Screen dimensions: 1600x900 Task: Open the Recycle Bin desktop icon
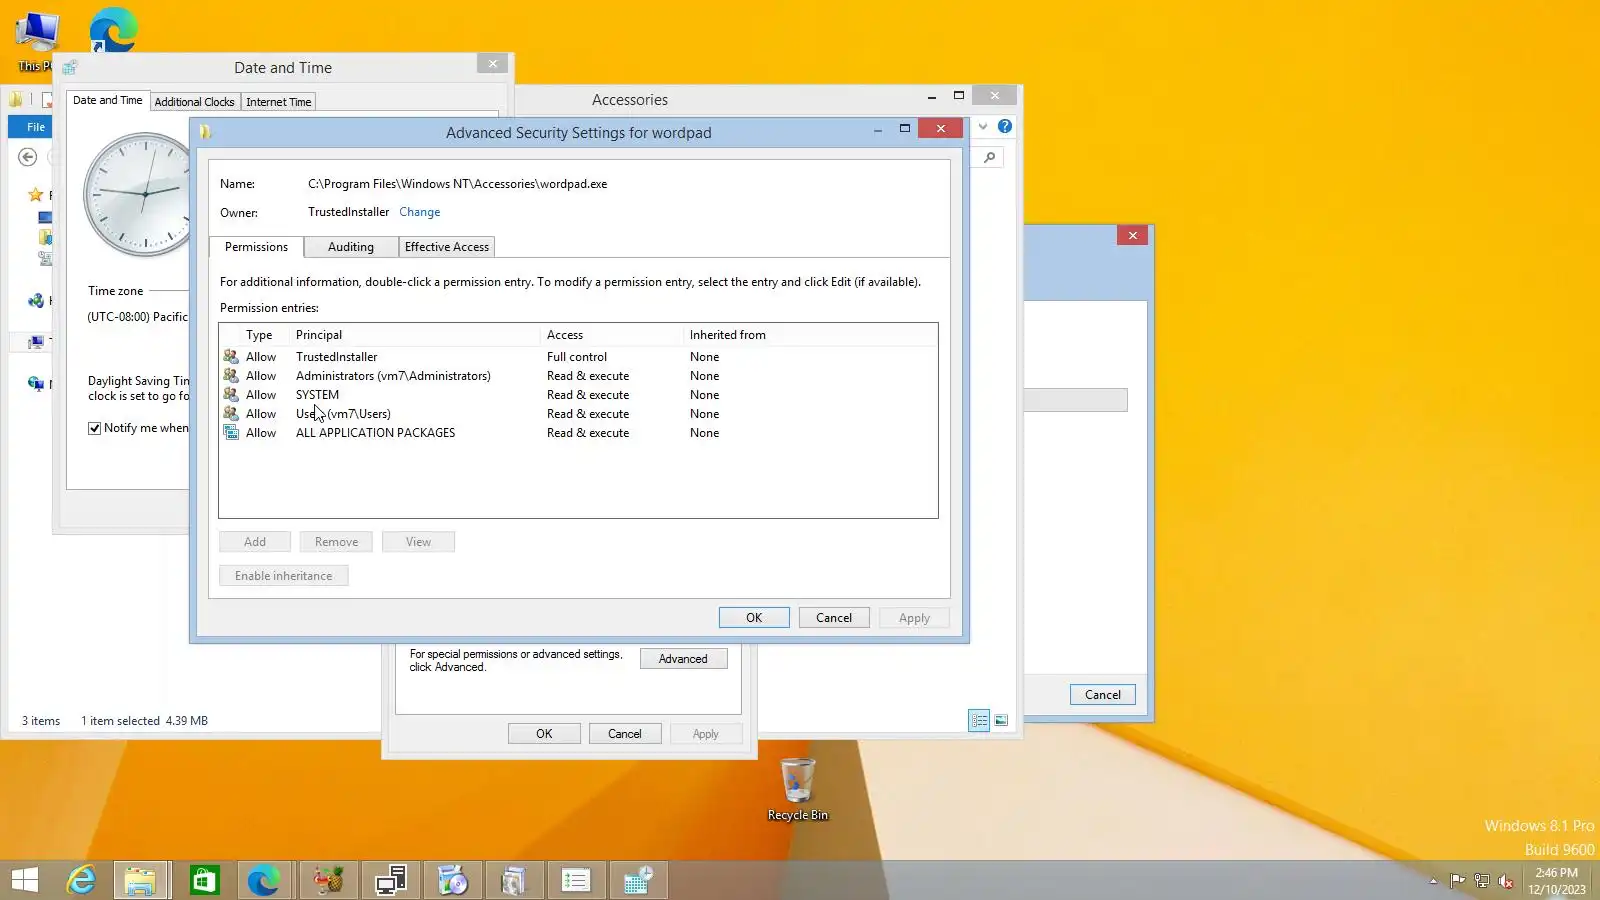tap(797, 790)
